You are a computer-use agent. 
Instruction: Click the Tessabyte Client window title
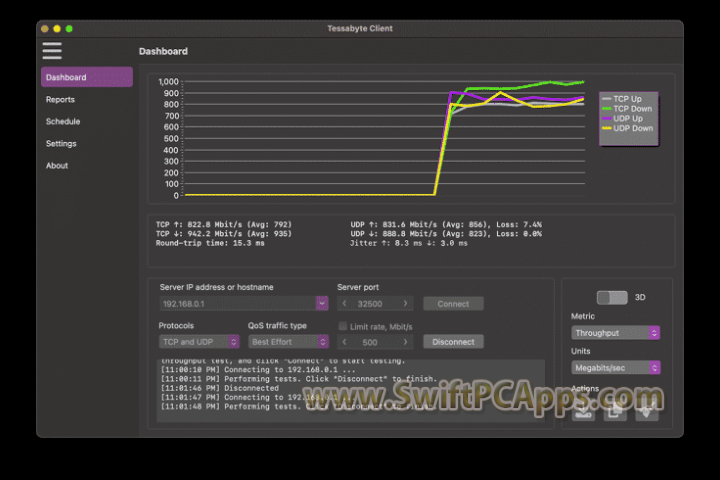(360, 28)
